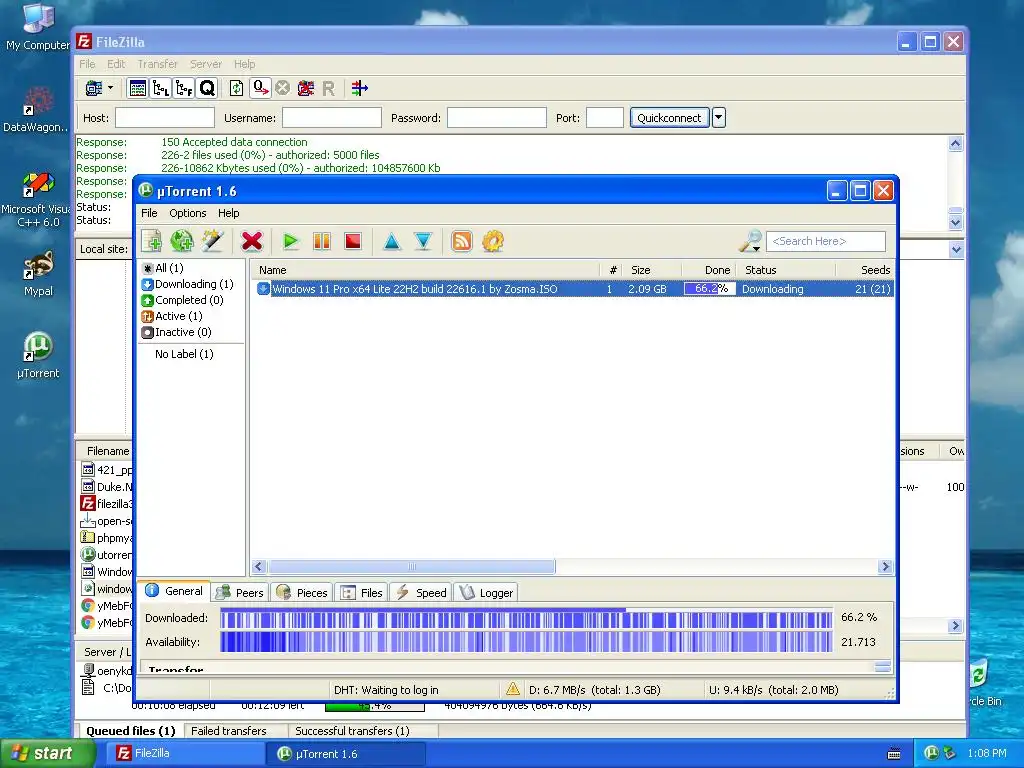Screen dimensions: 1024x768
Task: Select the Active (1) category
Action: [172, 316]
